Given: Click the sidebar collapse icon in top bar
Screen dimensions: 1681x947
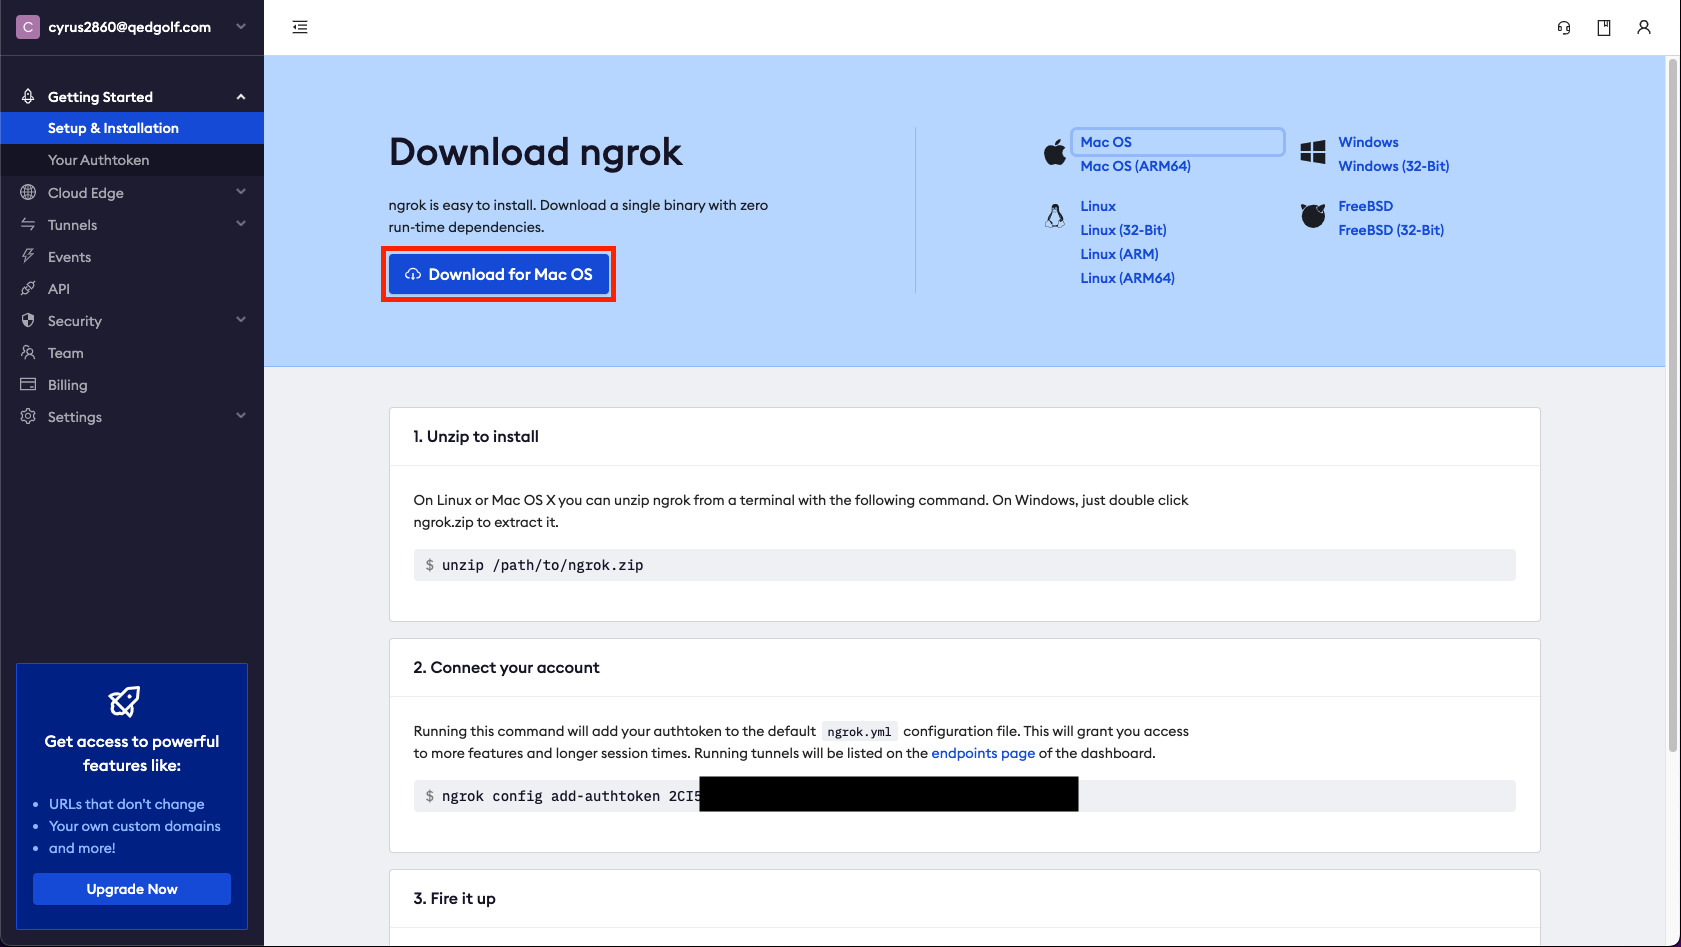Looking at the screenshot, I should pyautogui.click(x=300, y=27).
